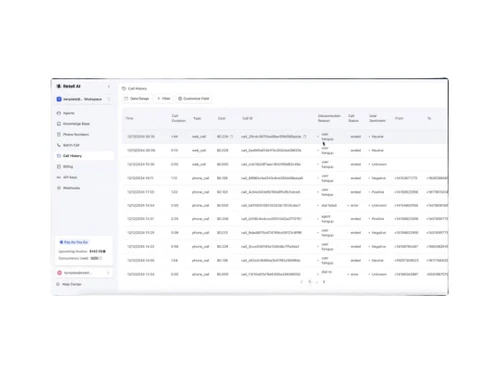Click the User Sentiment column header

tap(377, 118)
